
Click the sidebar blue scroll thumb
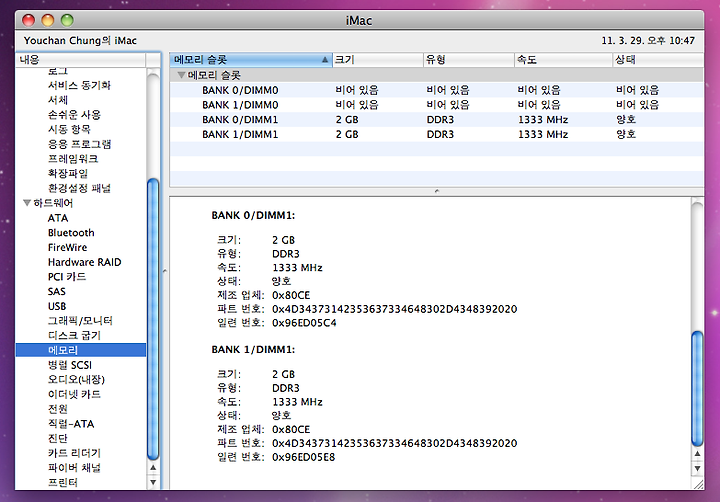(153, 319)
